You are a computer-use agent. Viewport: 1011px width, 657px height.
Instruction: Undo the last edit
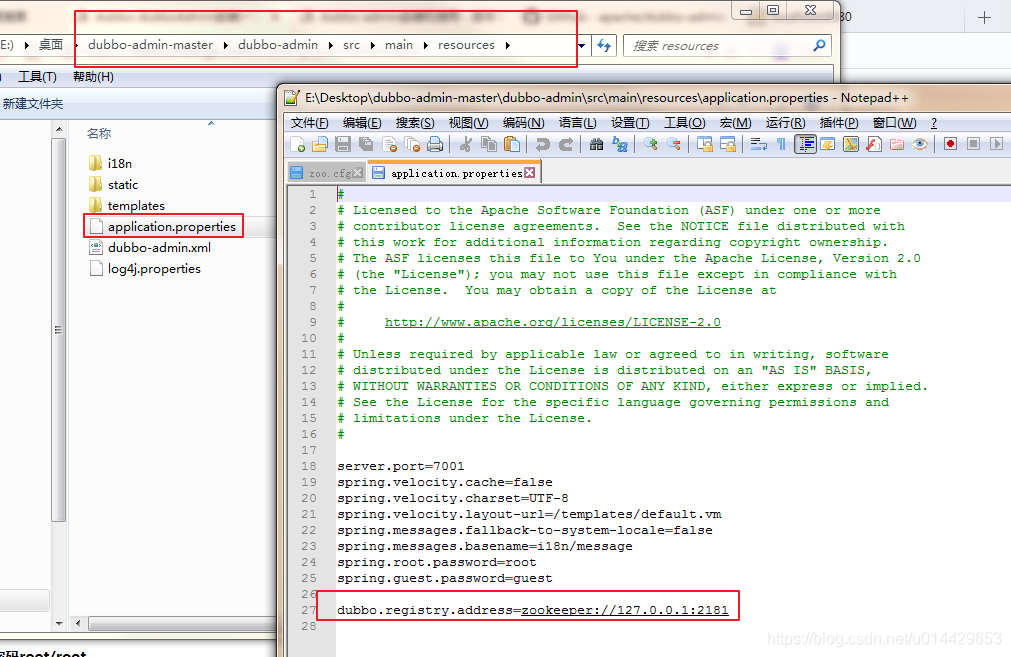[x=542, y=144]
